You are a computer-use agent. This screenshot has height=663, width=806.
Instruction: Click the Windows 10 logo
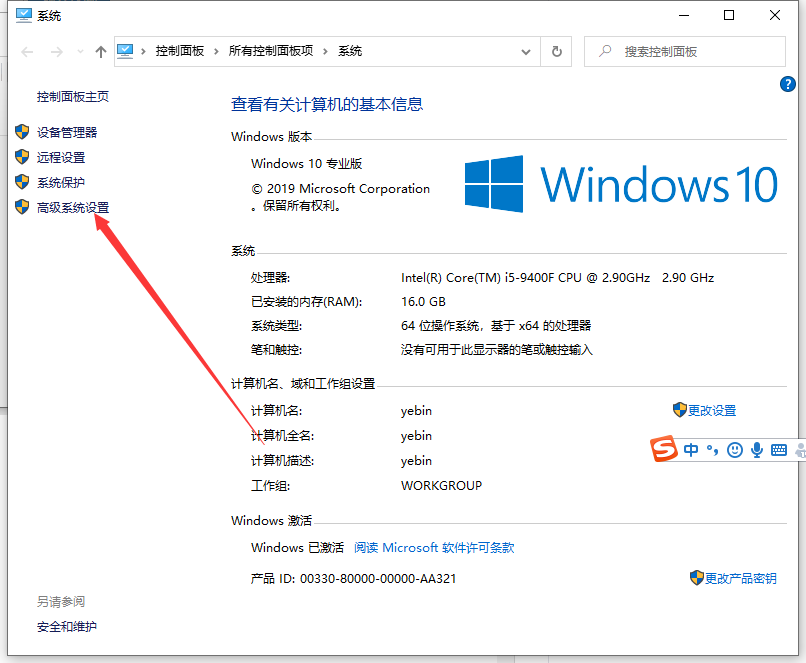coord(621,184)
